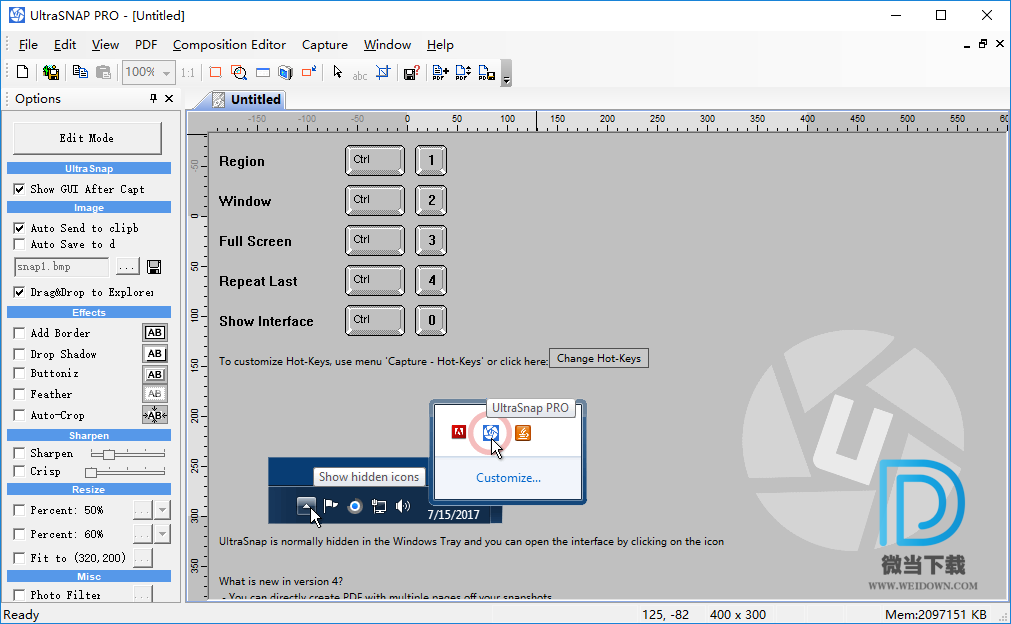Open the Composition Editor menu

pos(229,45)
